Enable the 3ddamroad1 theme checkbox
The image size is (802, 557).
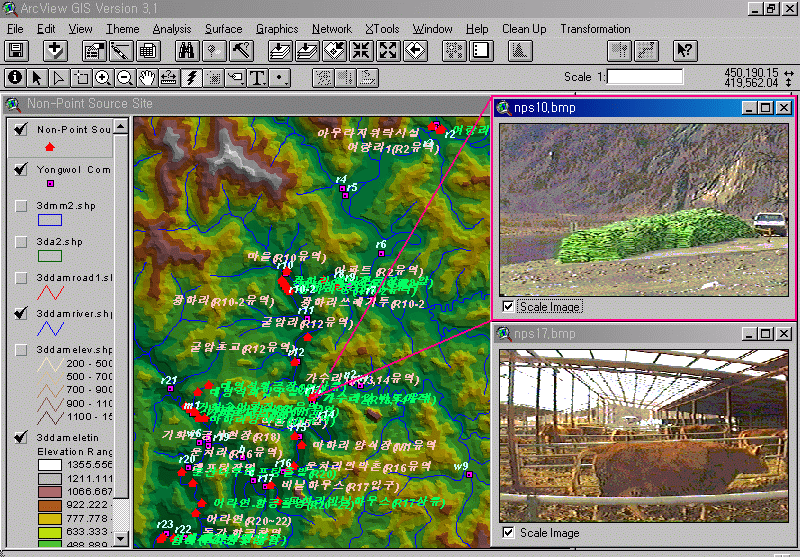(x=21, y=278)
